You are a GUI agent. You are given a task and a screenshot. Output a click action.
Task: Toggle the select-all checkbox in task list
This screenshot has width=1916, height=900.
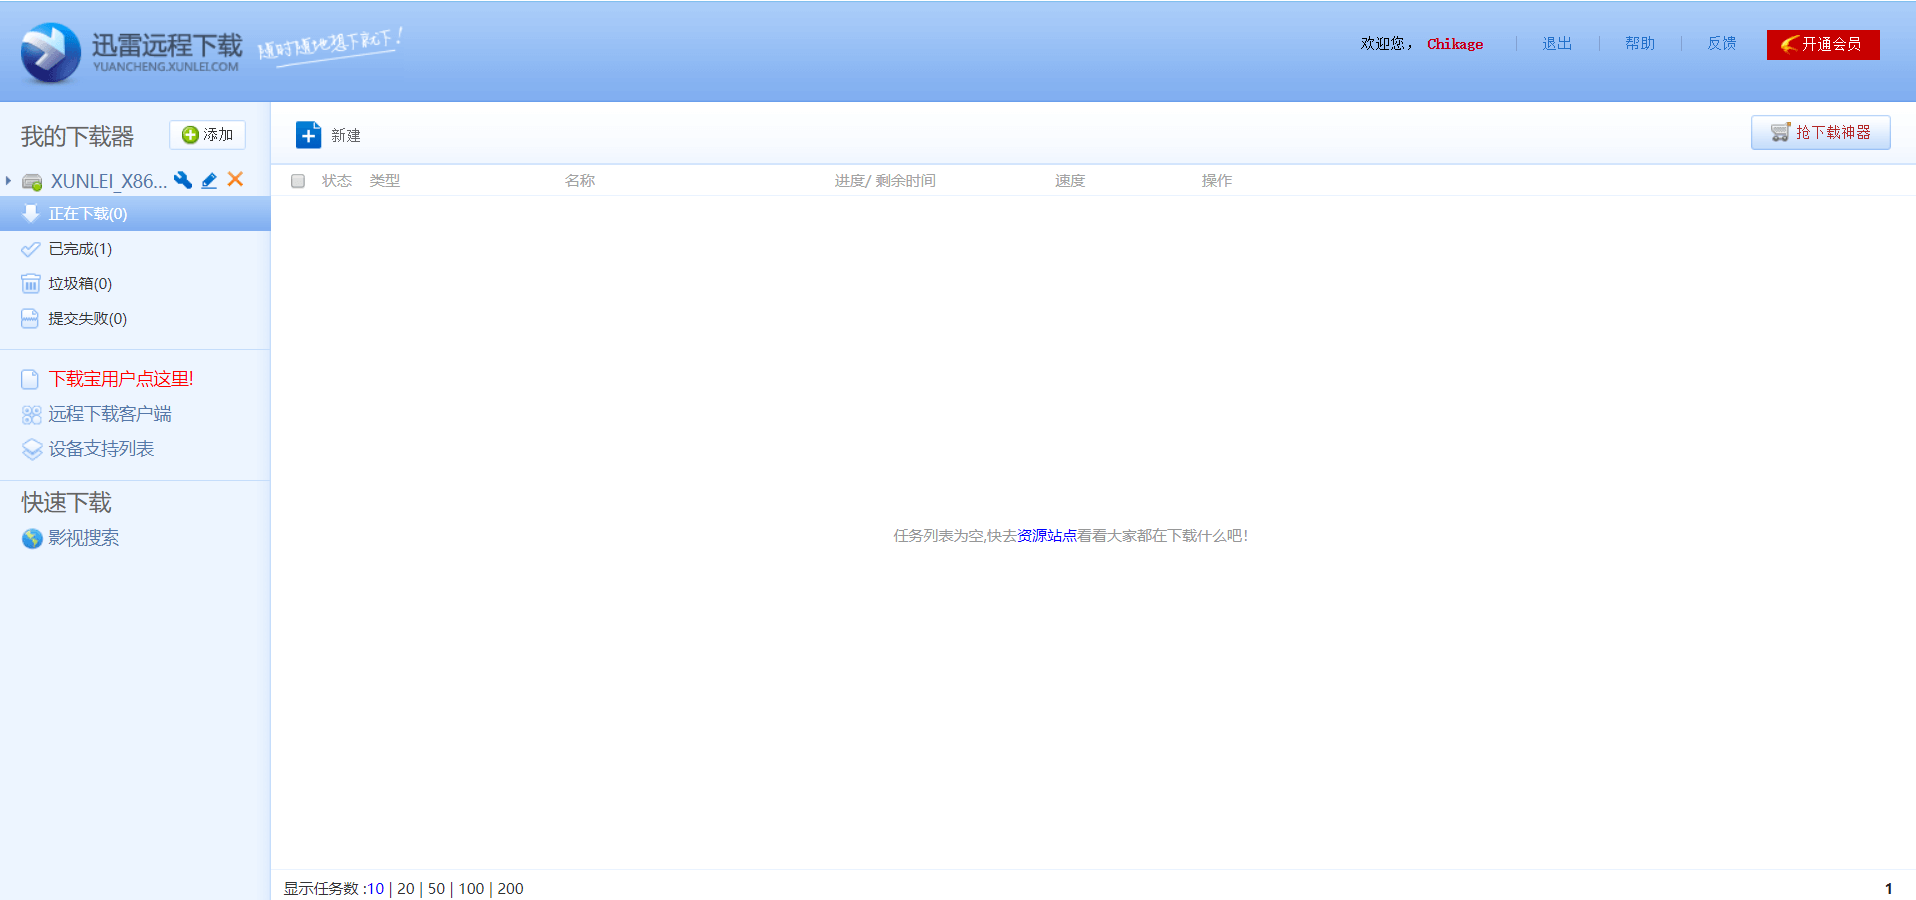(x=297, y=180)
